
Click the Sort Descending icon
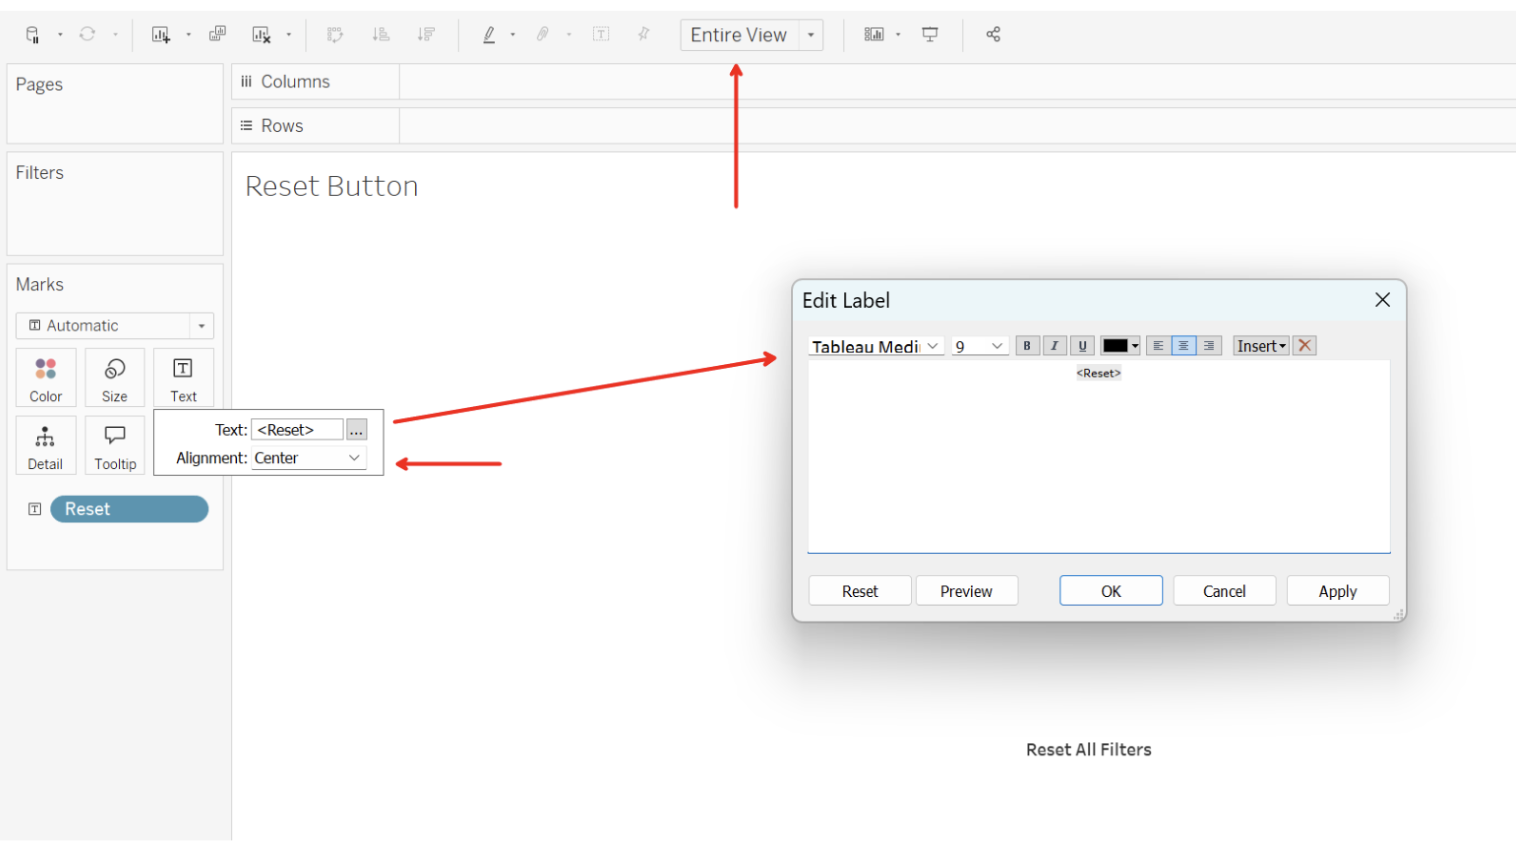[425, 33]
